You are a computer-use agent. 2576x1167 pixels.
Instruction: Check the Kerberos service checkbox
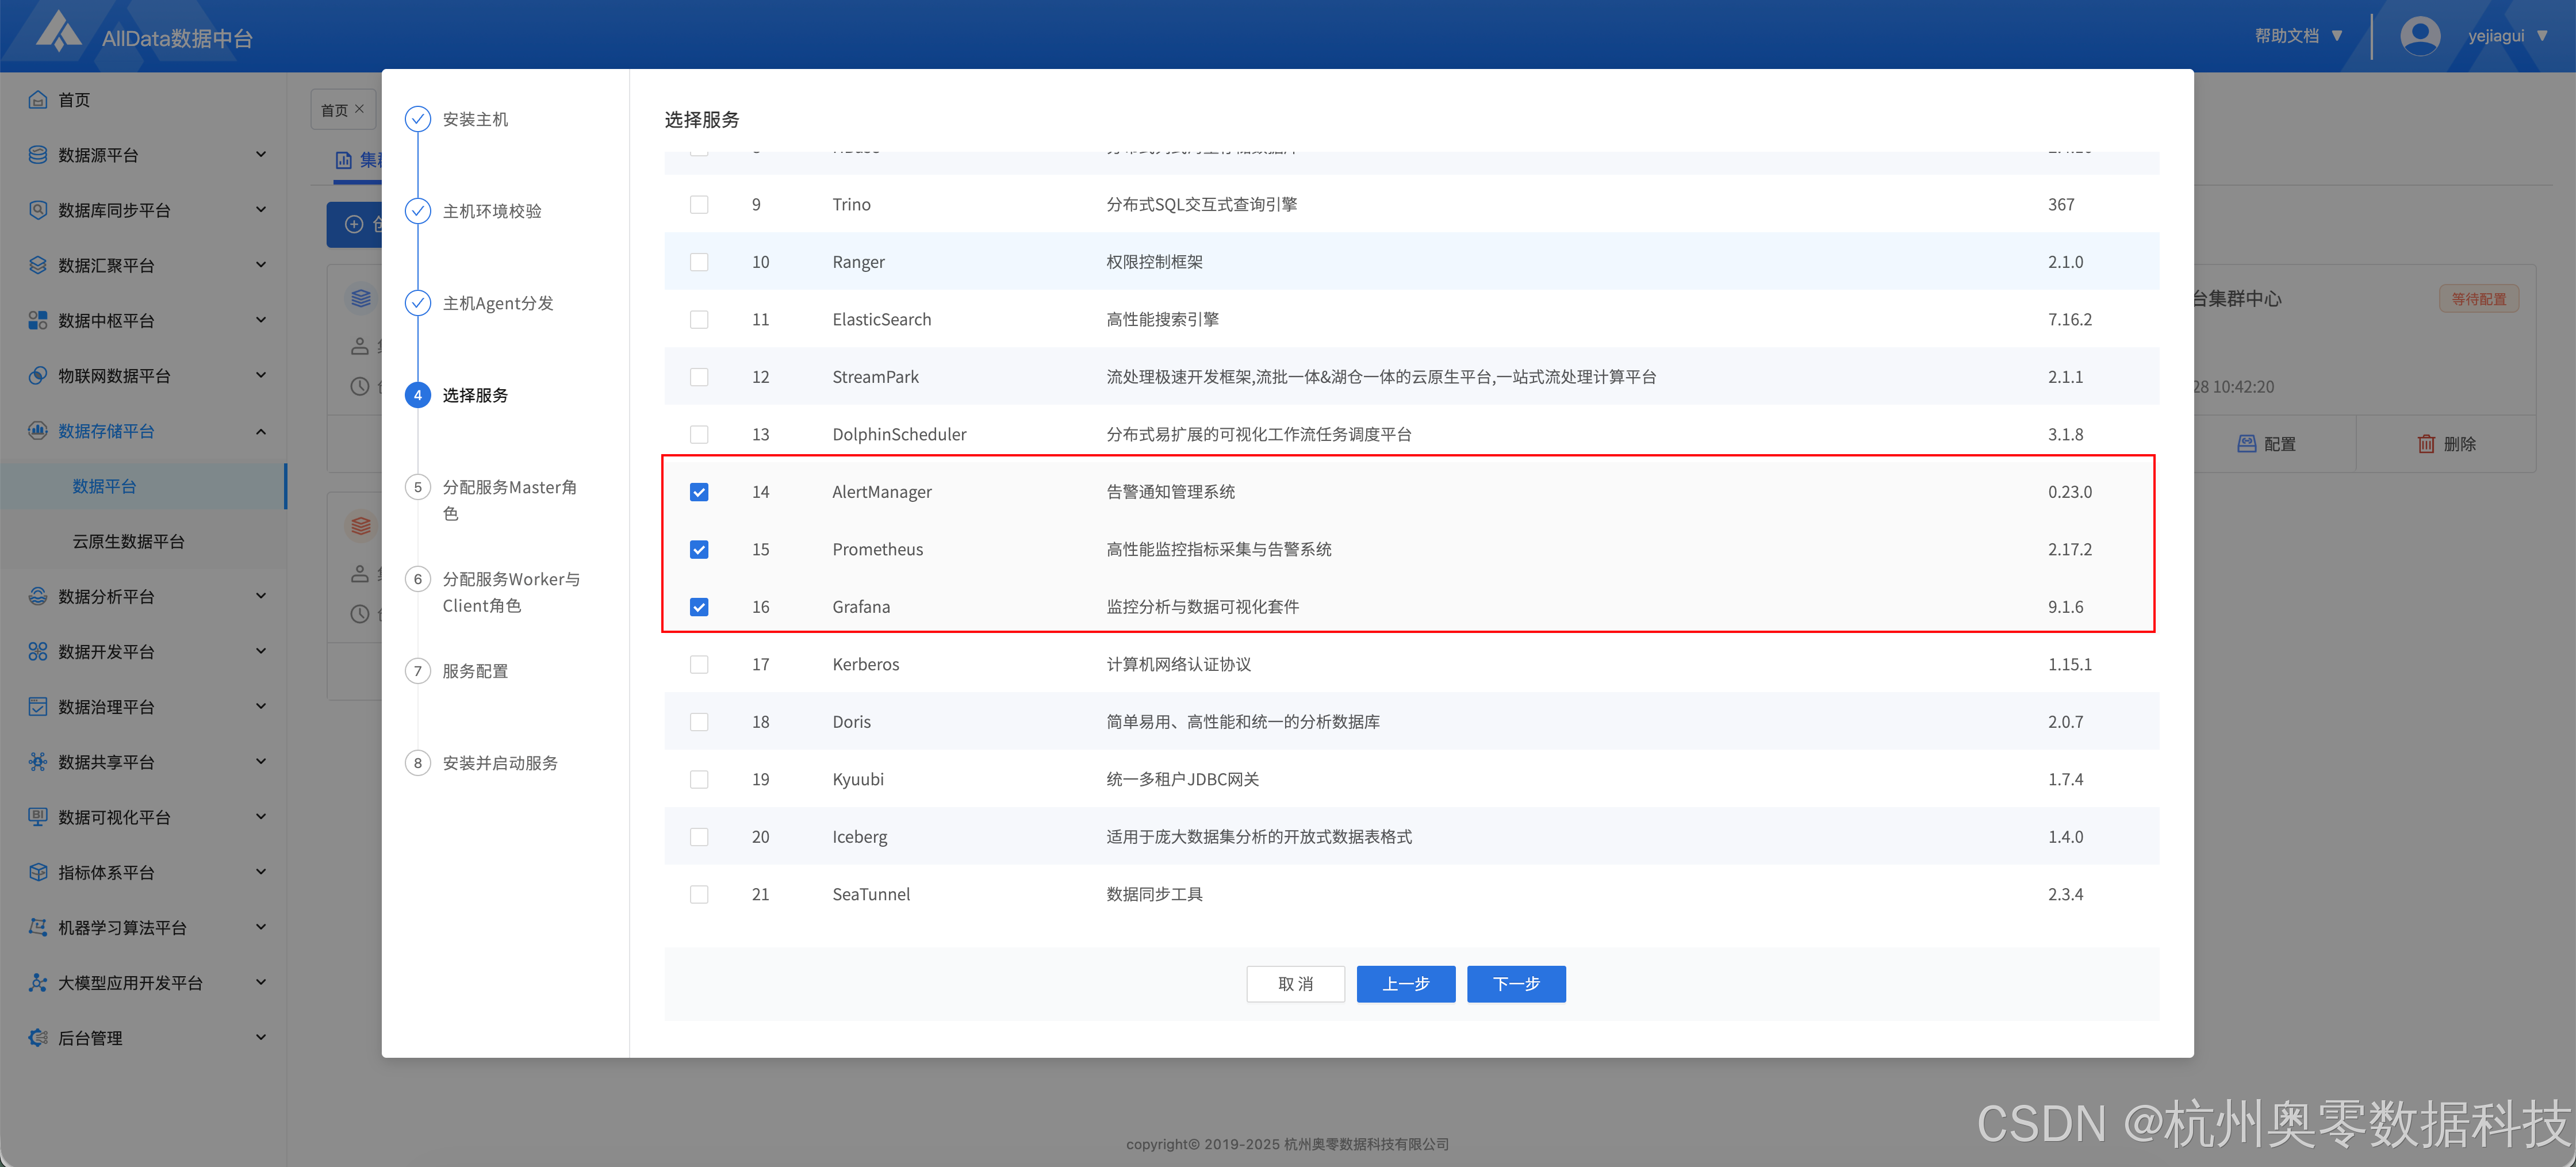(x=699, y=665)
